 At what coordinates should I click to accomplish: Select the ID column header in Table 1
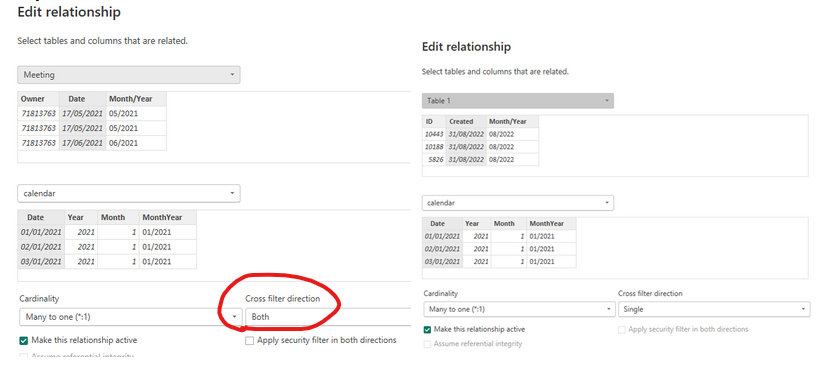click(435, 121)
